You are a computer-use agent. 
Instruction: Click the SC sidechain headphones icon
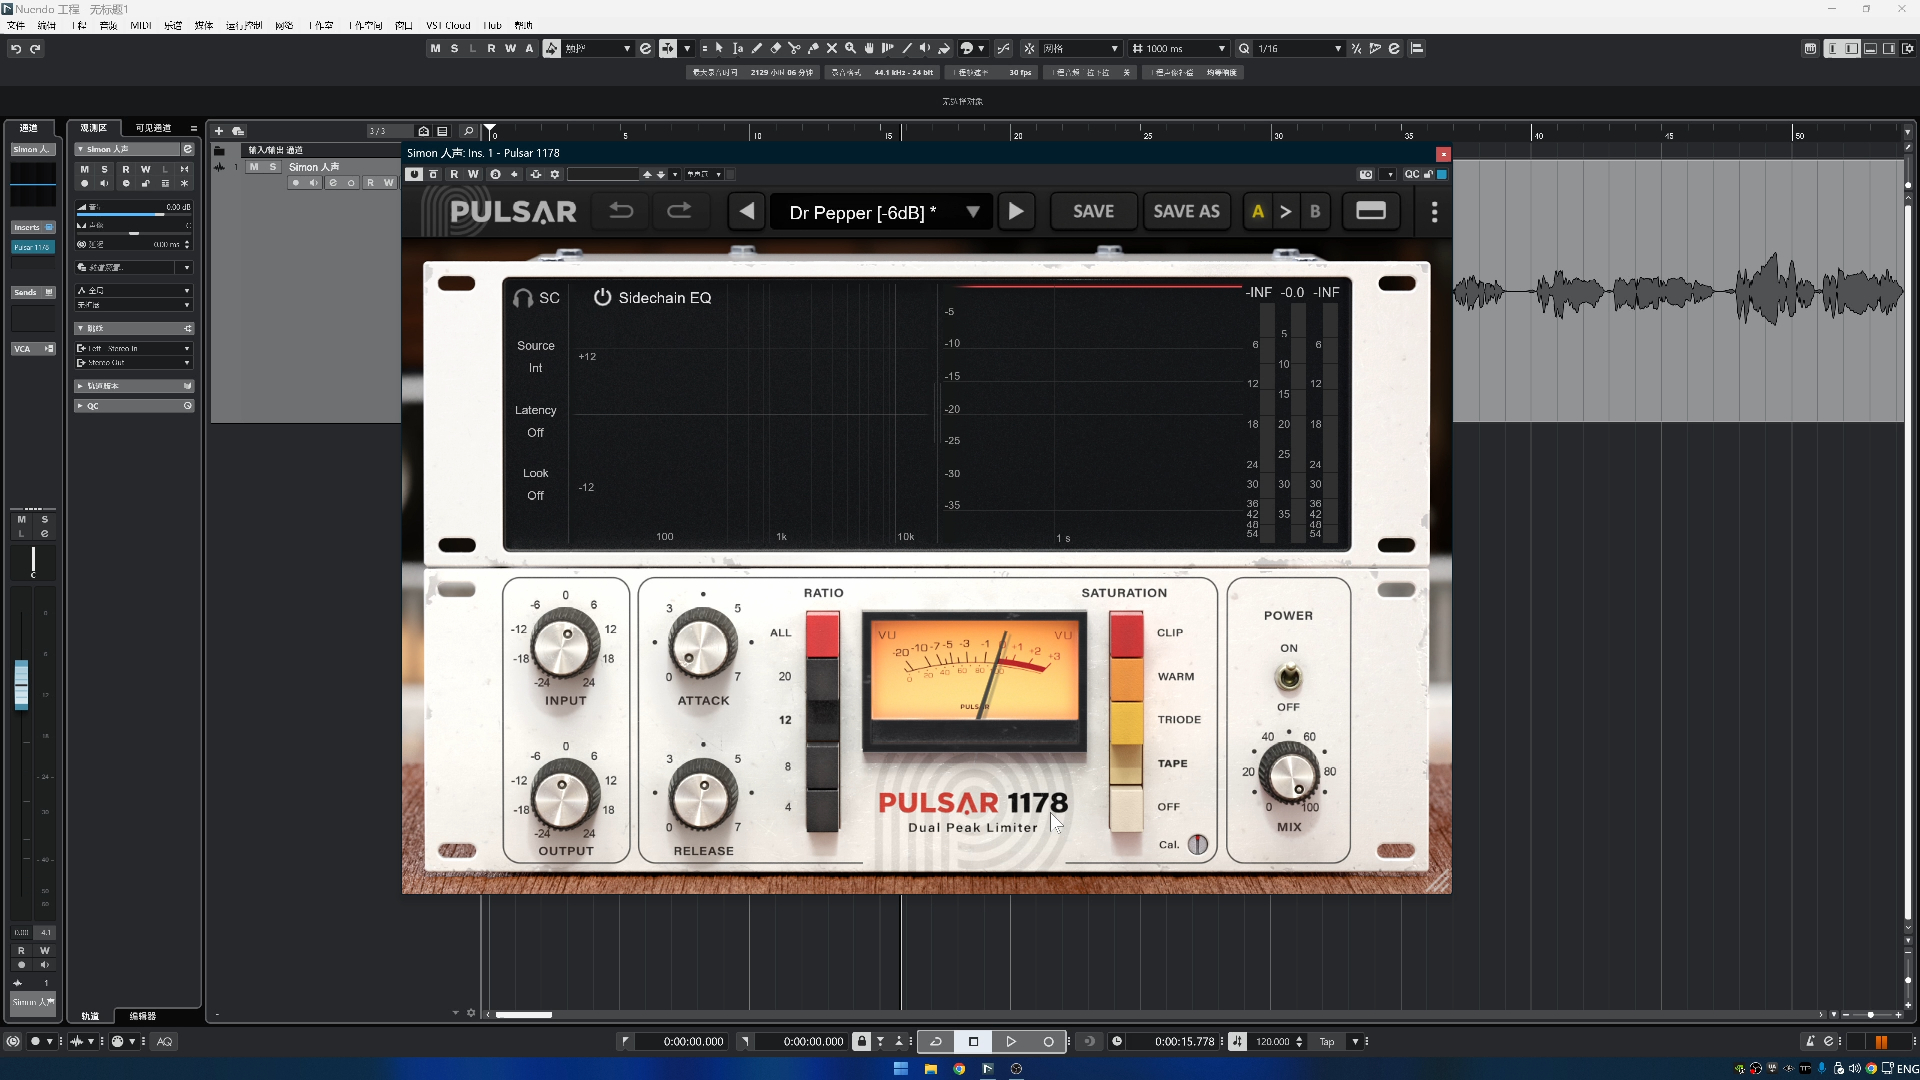522,298
